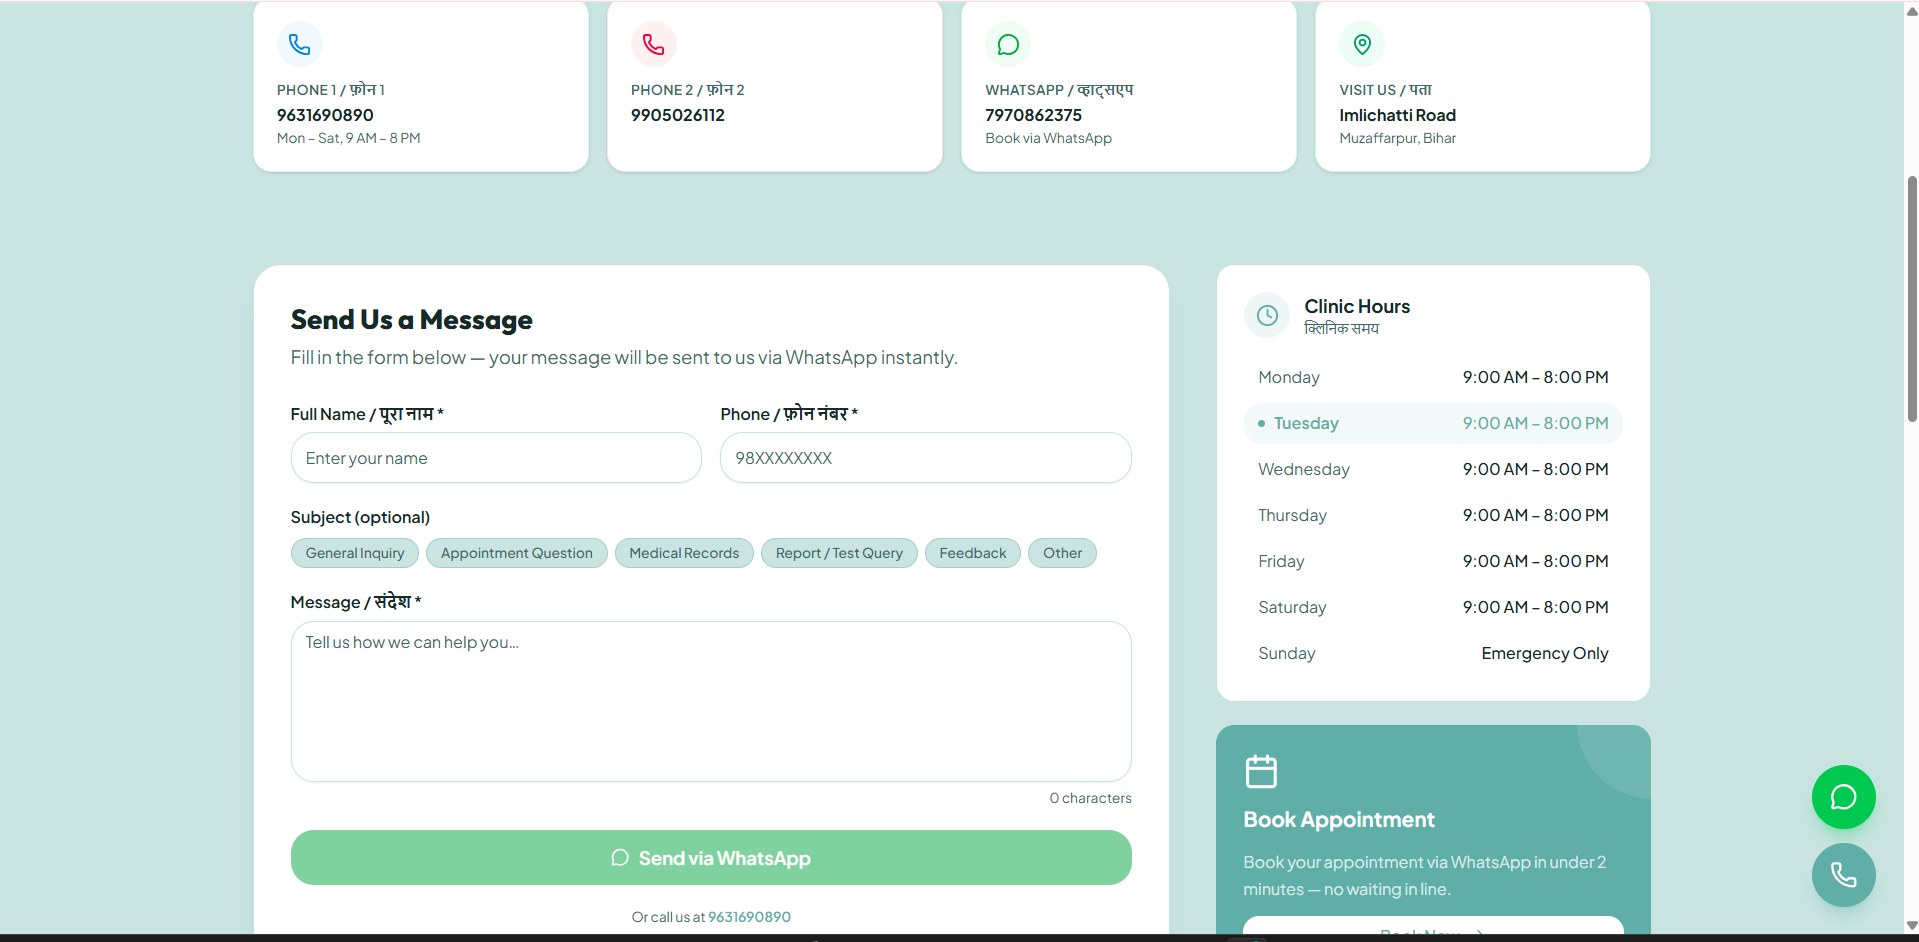The width and height of the screenshot is (1919, 942).
Task: Click the scrollbar down arrow
Action: 1911,925
